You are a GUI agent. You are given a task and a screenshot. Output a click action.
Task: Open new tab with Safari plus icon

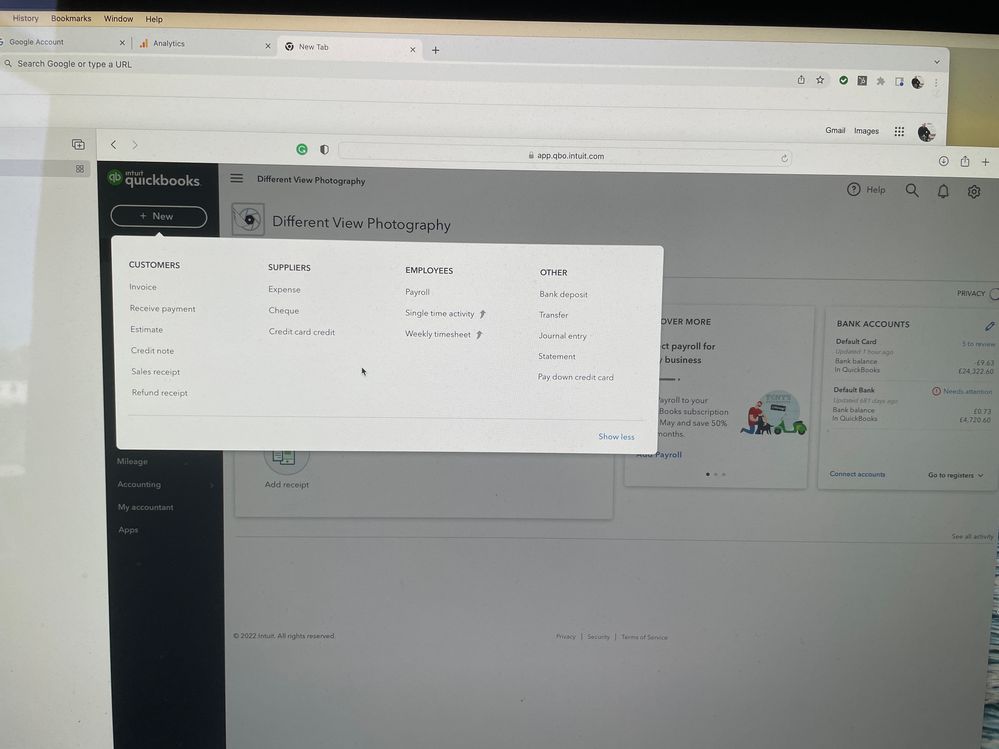pyautogui.click(x=985, y=162)
